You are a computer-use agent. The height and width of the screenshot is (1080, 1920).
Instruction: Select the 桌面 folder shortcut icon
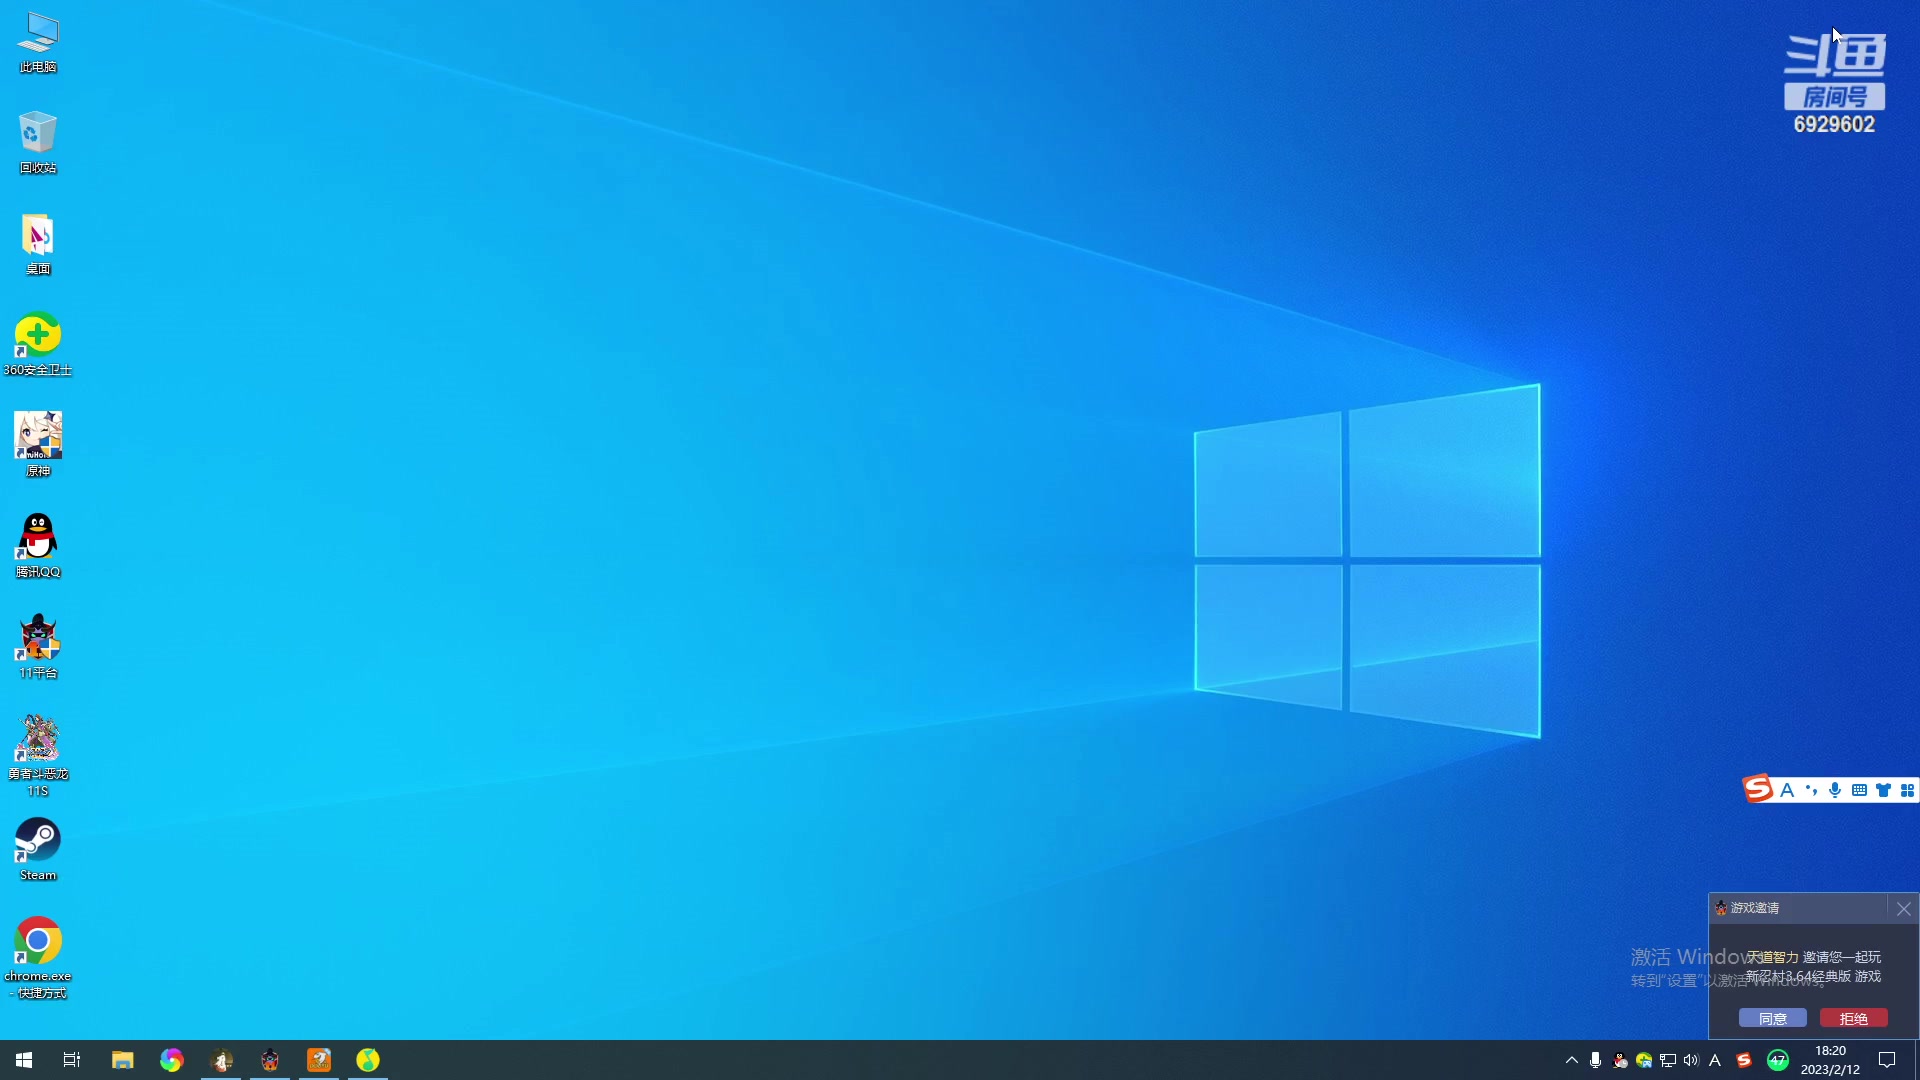pos(38,244)
